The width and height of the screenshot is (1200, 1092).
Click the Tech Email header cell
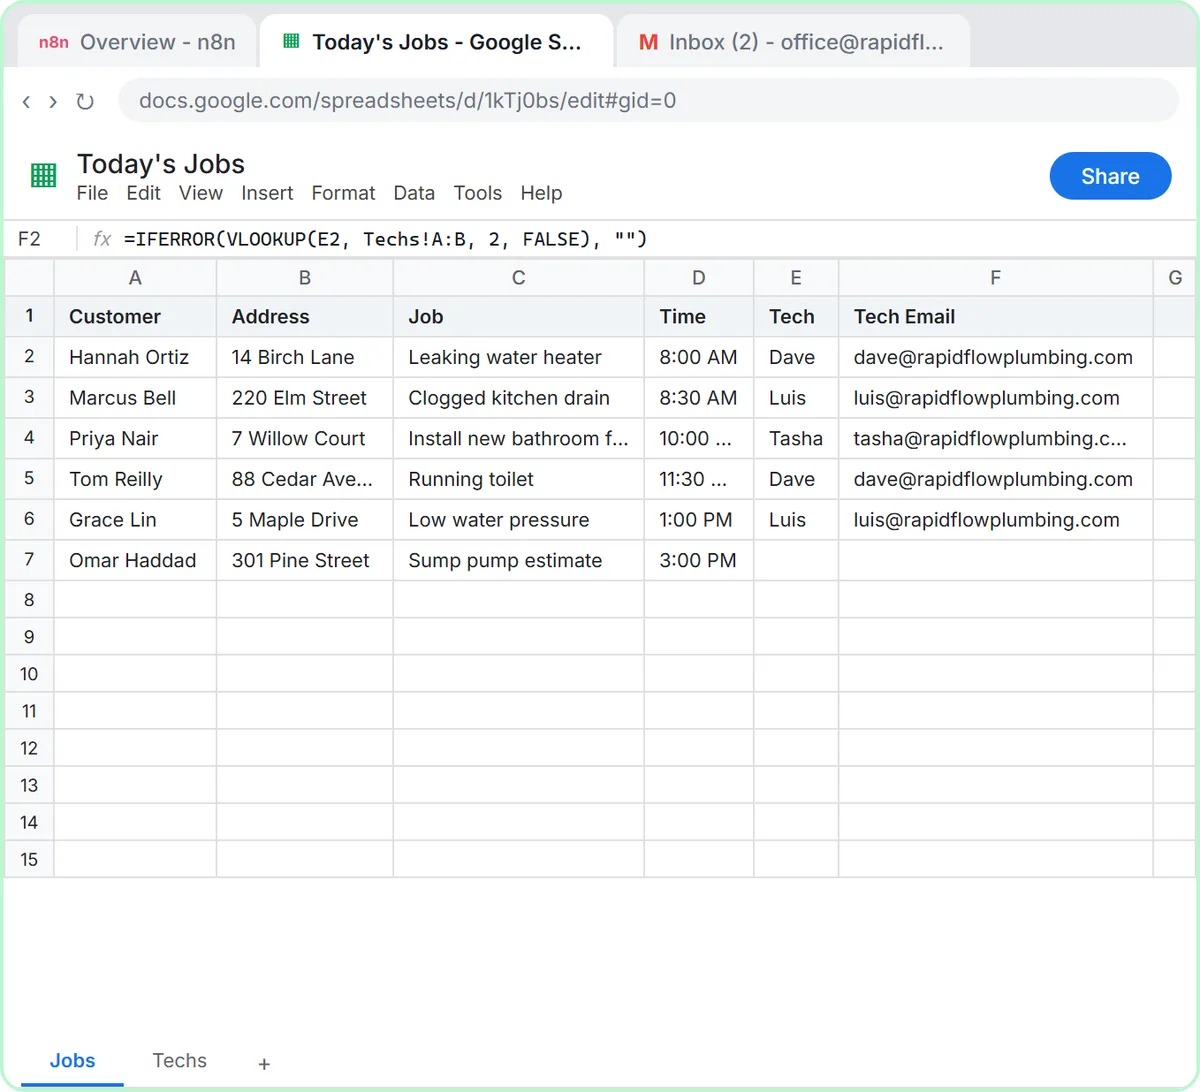pos(996,317)
